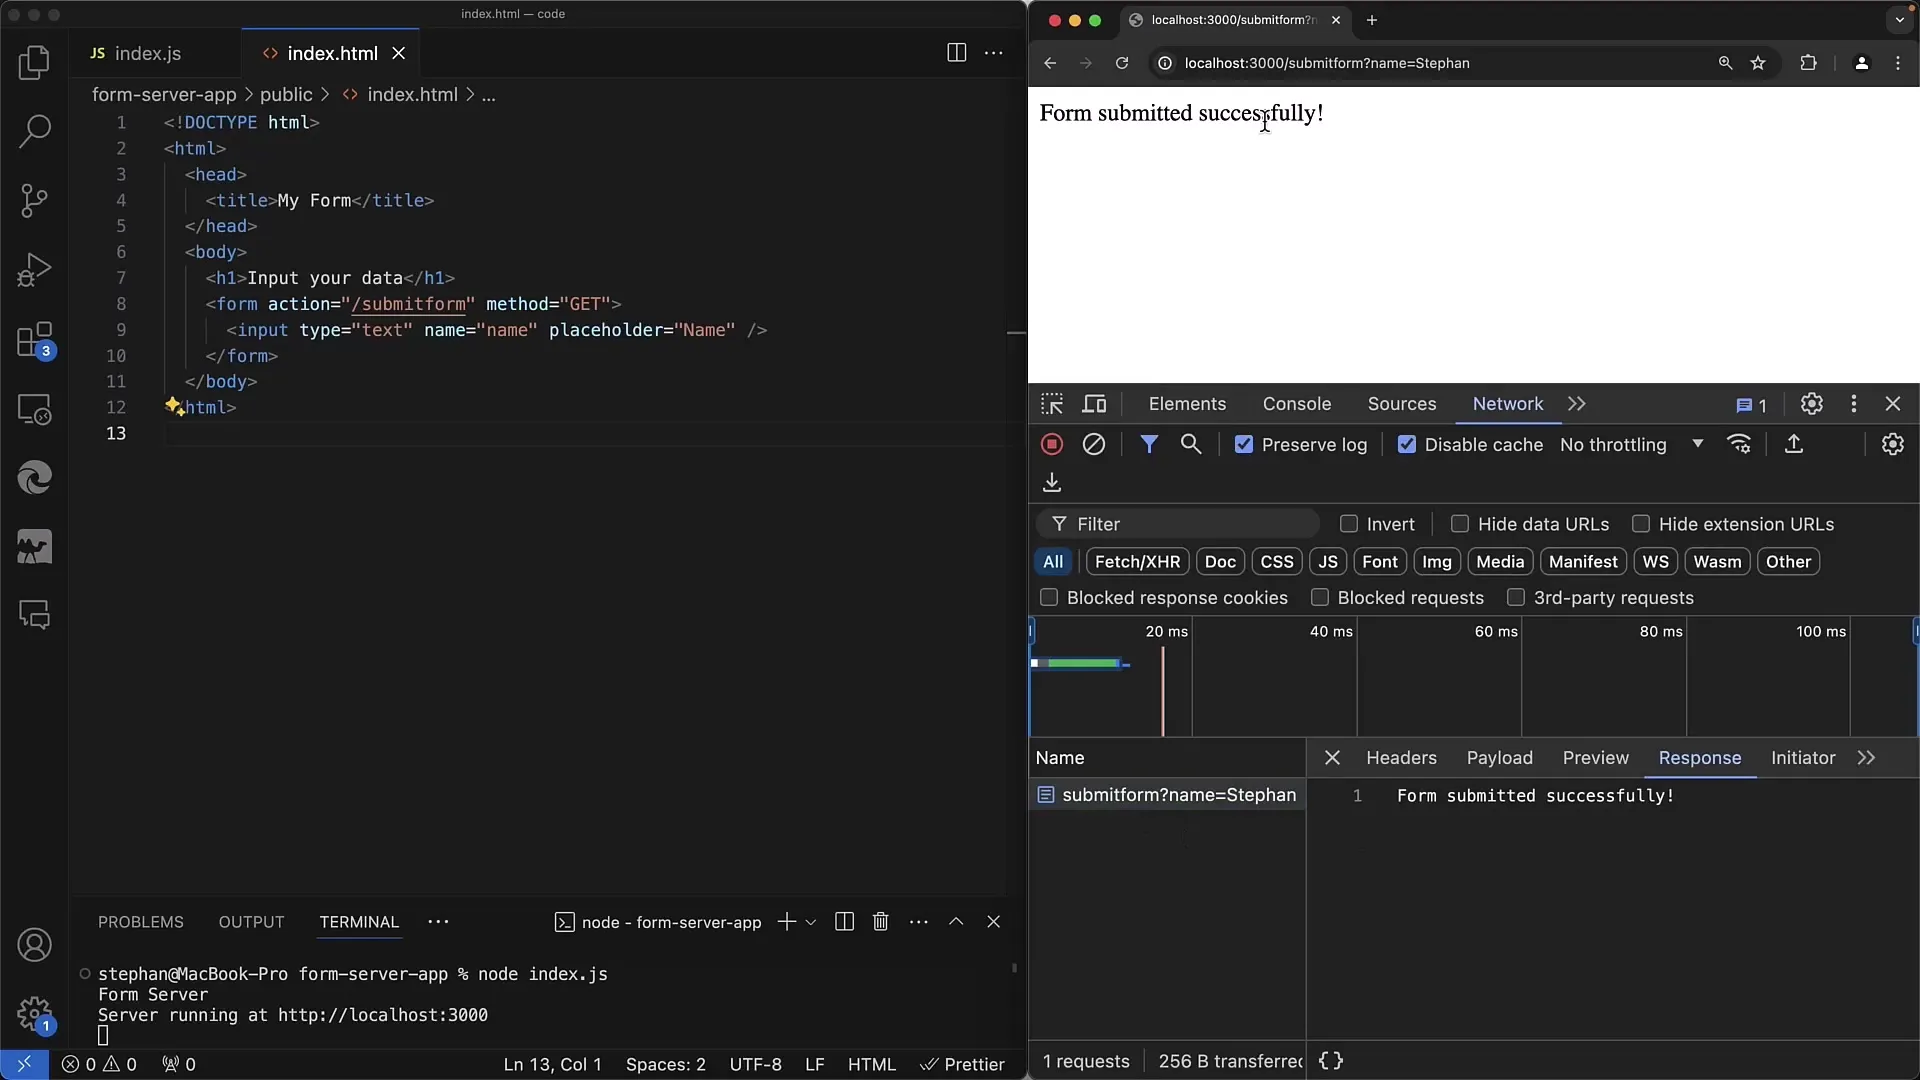The image size is (1920, 1080).
Task: Select the Doc filter in Network panel
Action: 1218,562
